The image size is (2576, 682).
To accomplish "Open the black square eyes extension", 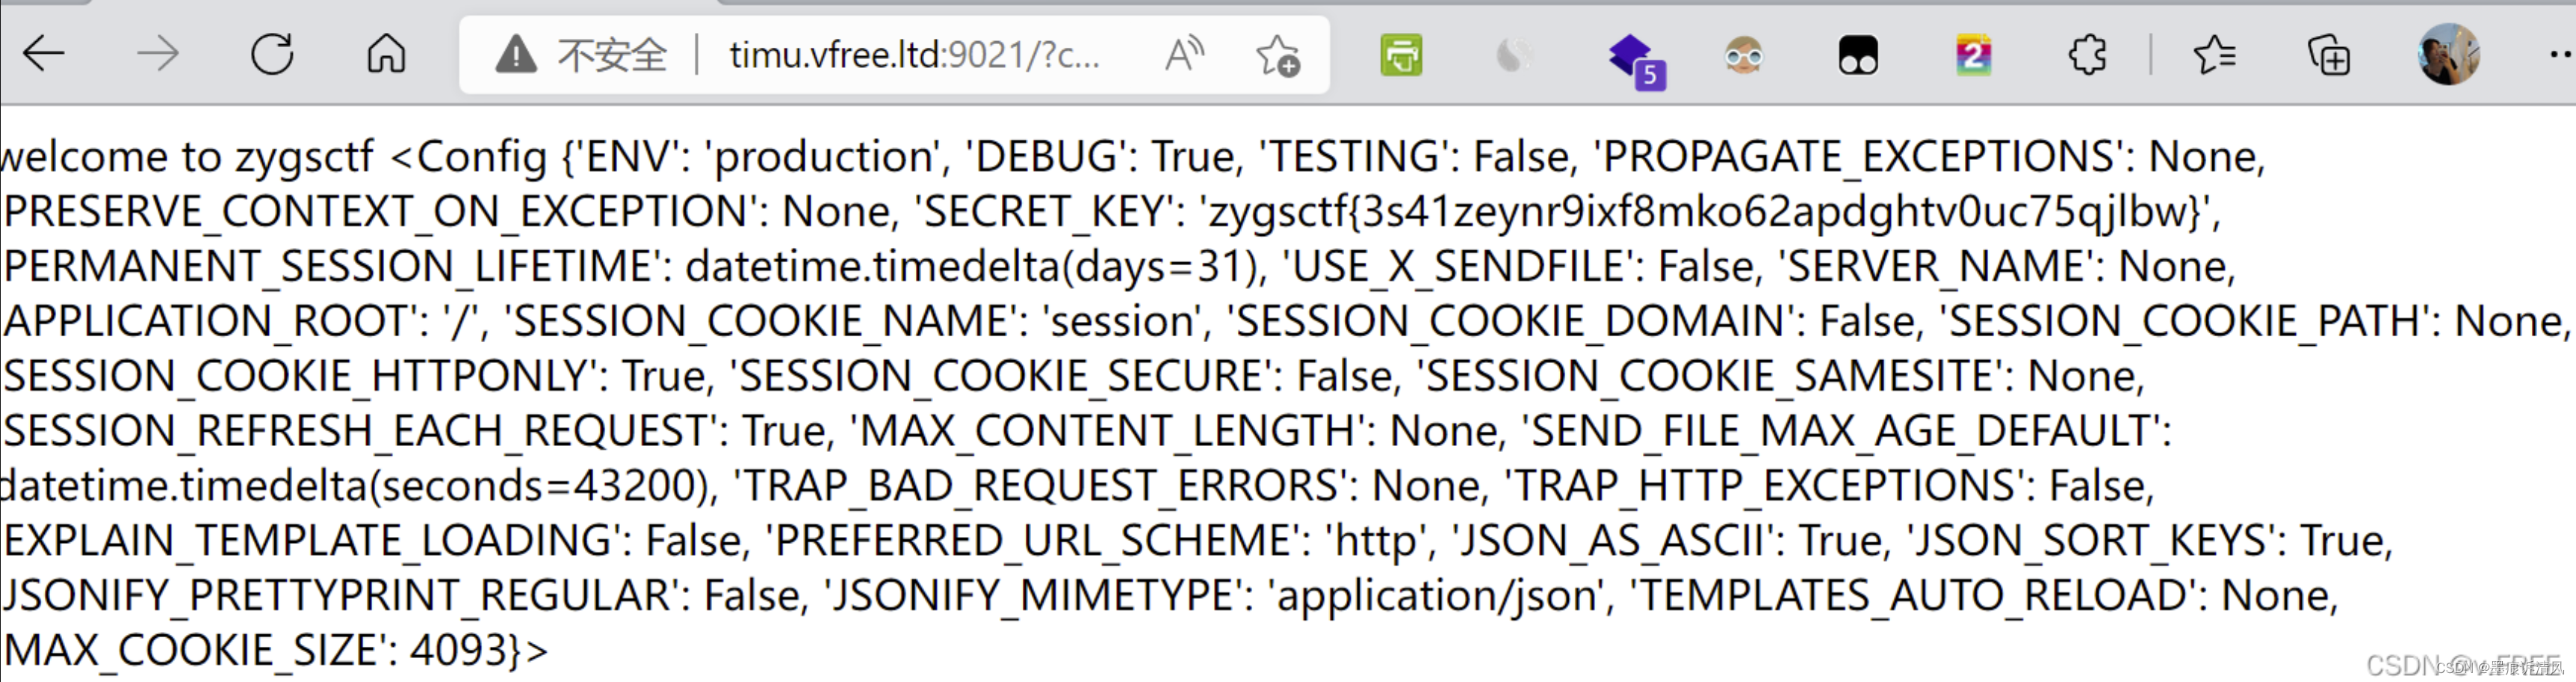I will click(1857, 55).
